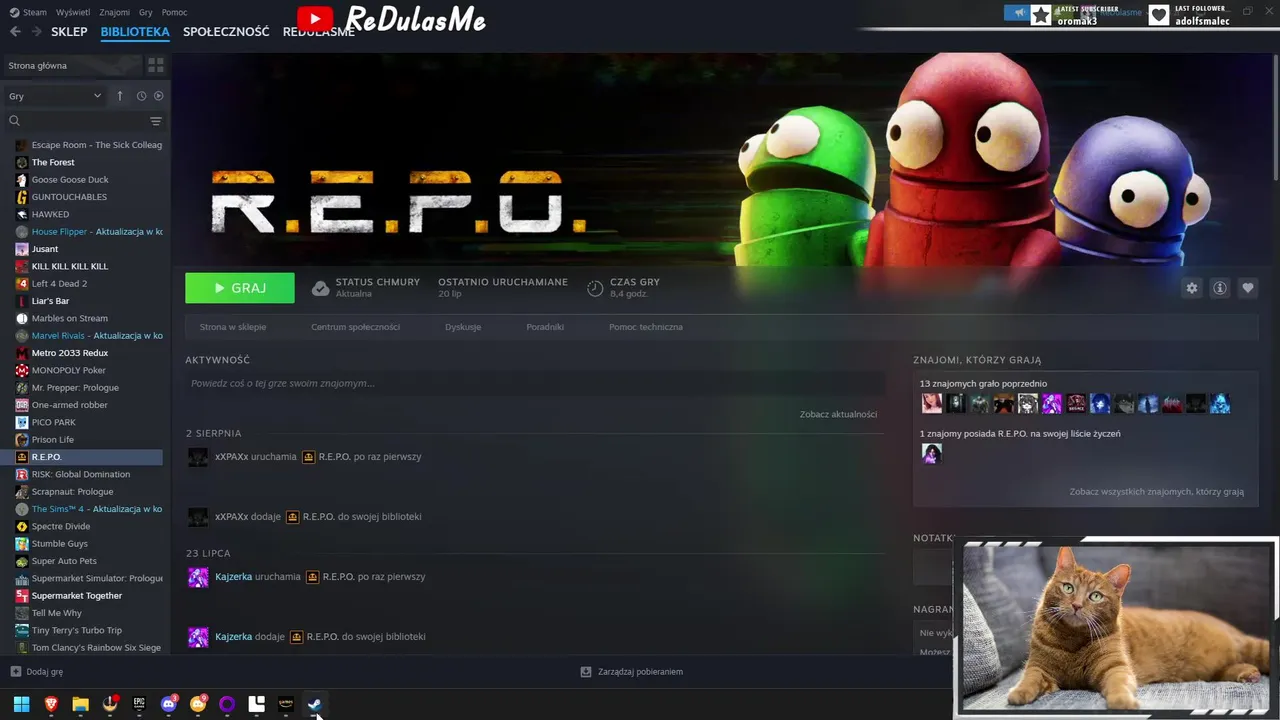Click first friend avatar in played-previously row
Viewport: 1280px width, 720px height.
click(x=931, y=403)
